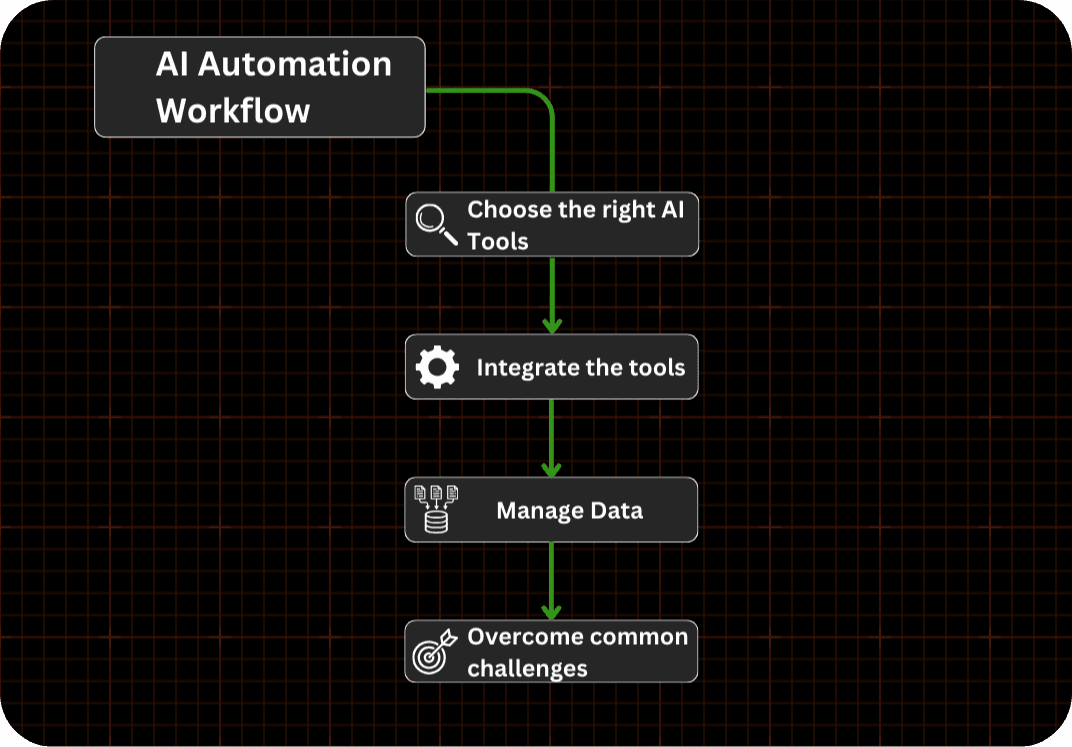Select the AI Automation Workflow title box

click(x=260, y=87)
